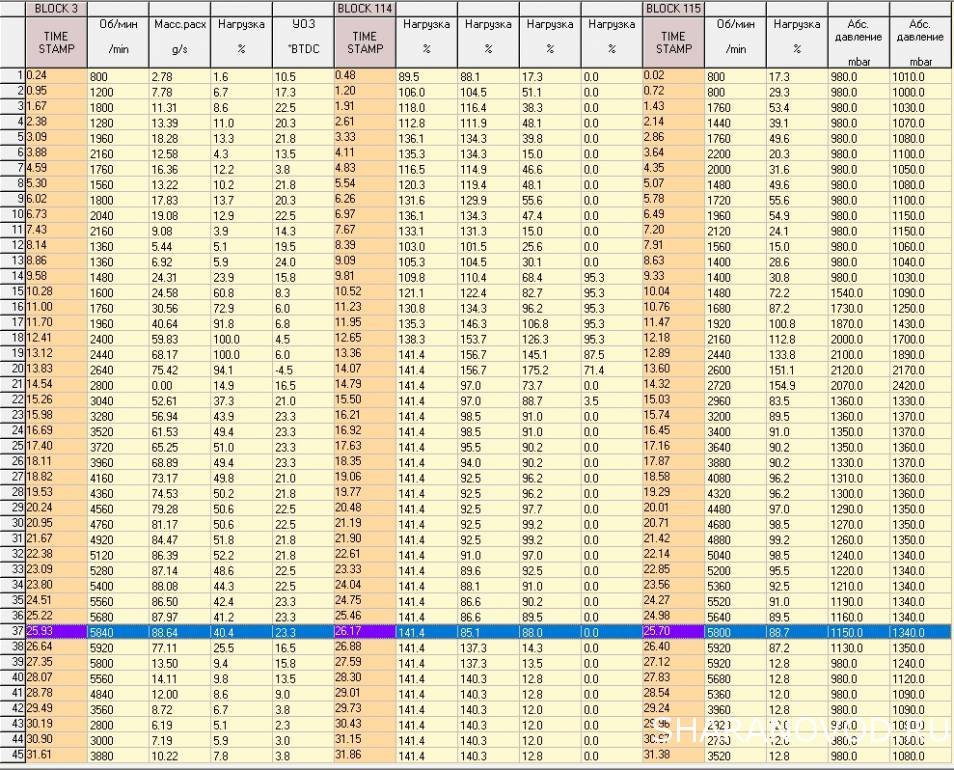The image size is (954, 770).
Task: Click the purple 25.93 timestamp cell
Action: (x=55, y=632)
